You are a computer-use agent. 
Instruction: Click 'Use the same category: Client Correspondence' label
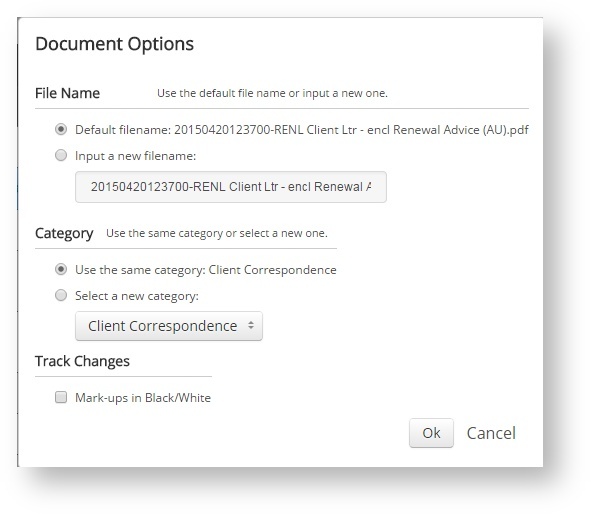point(206,270)
